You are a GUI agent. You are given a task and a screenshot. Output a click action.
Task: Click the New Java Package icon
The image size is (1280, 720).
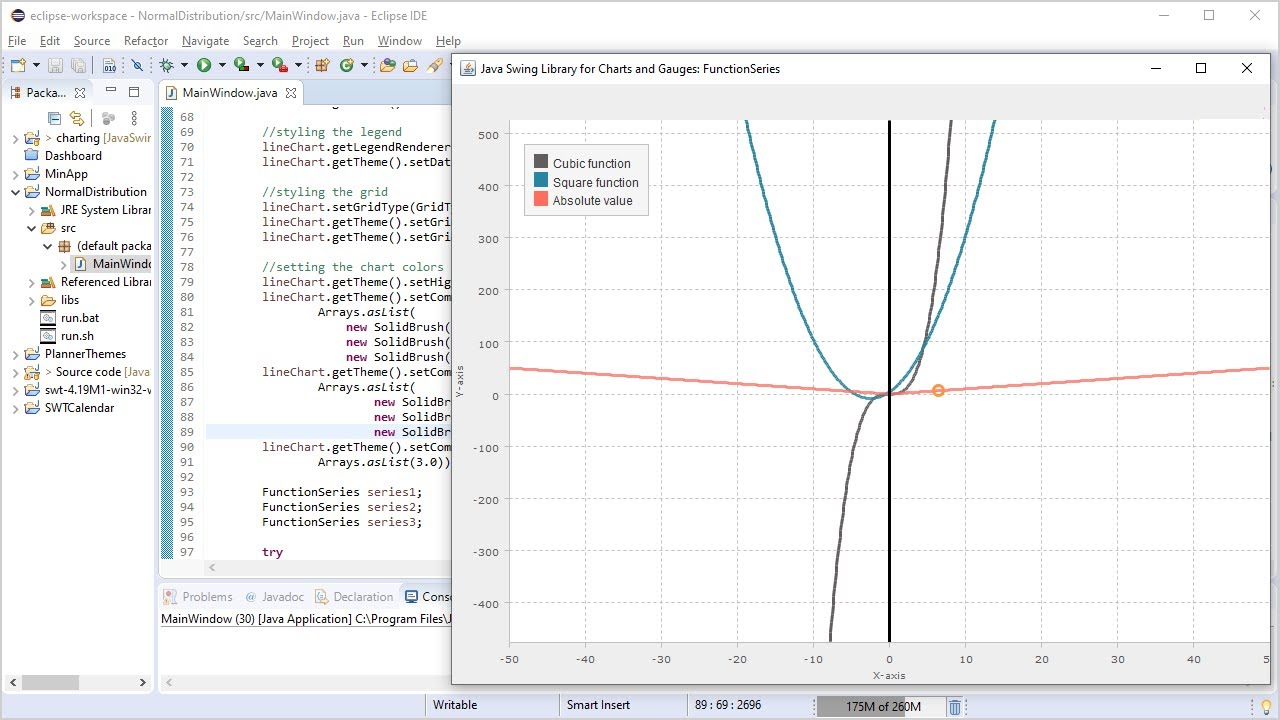pos(322,65)
